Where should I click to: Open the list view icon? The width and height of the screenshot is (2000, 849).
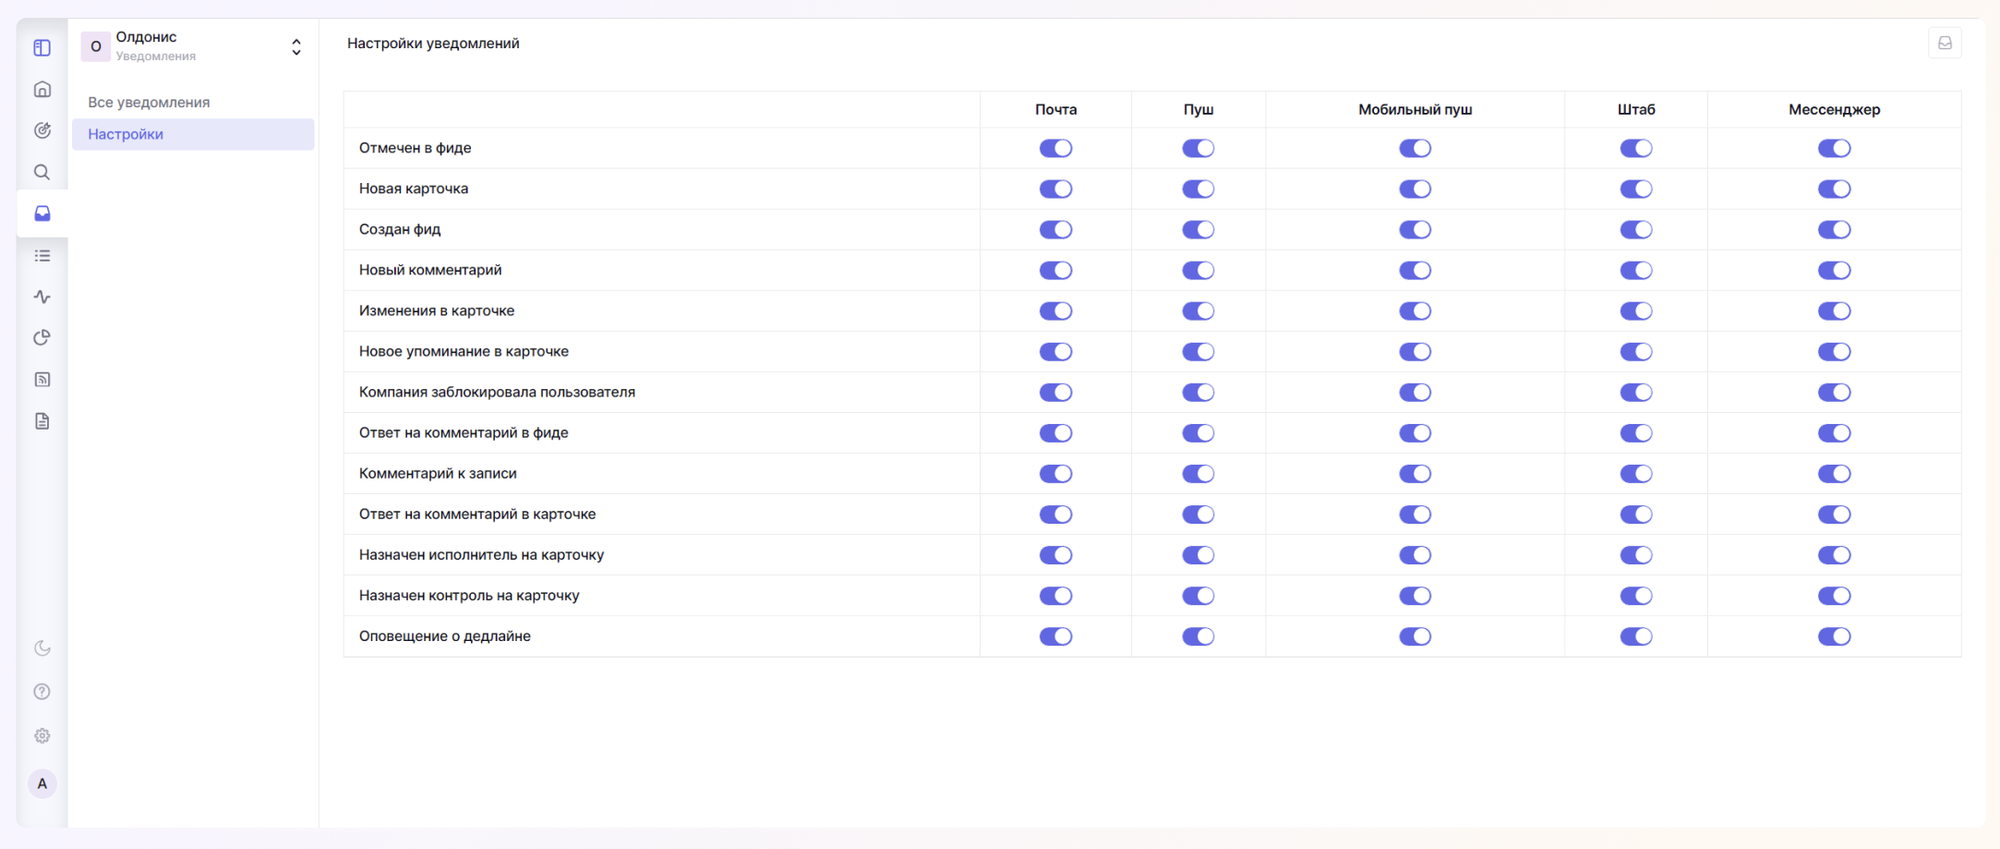(42, 256)
